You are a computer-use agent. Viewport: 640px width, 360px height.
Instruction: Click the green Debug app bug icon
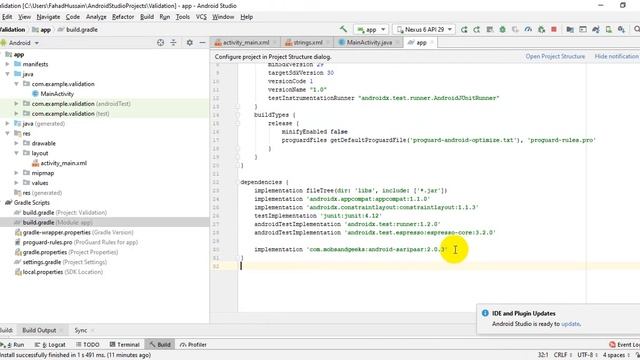502,29
